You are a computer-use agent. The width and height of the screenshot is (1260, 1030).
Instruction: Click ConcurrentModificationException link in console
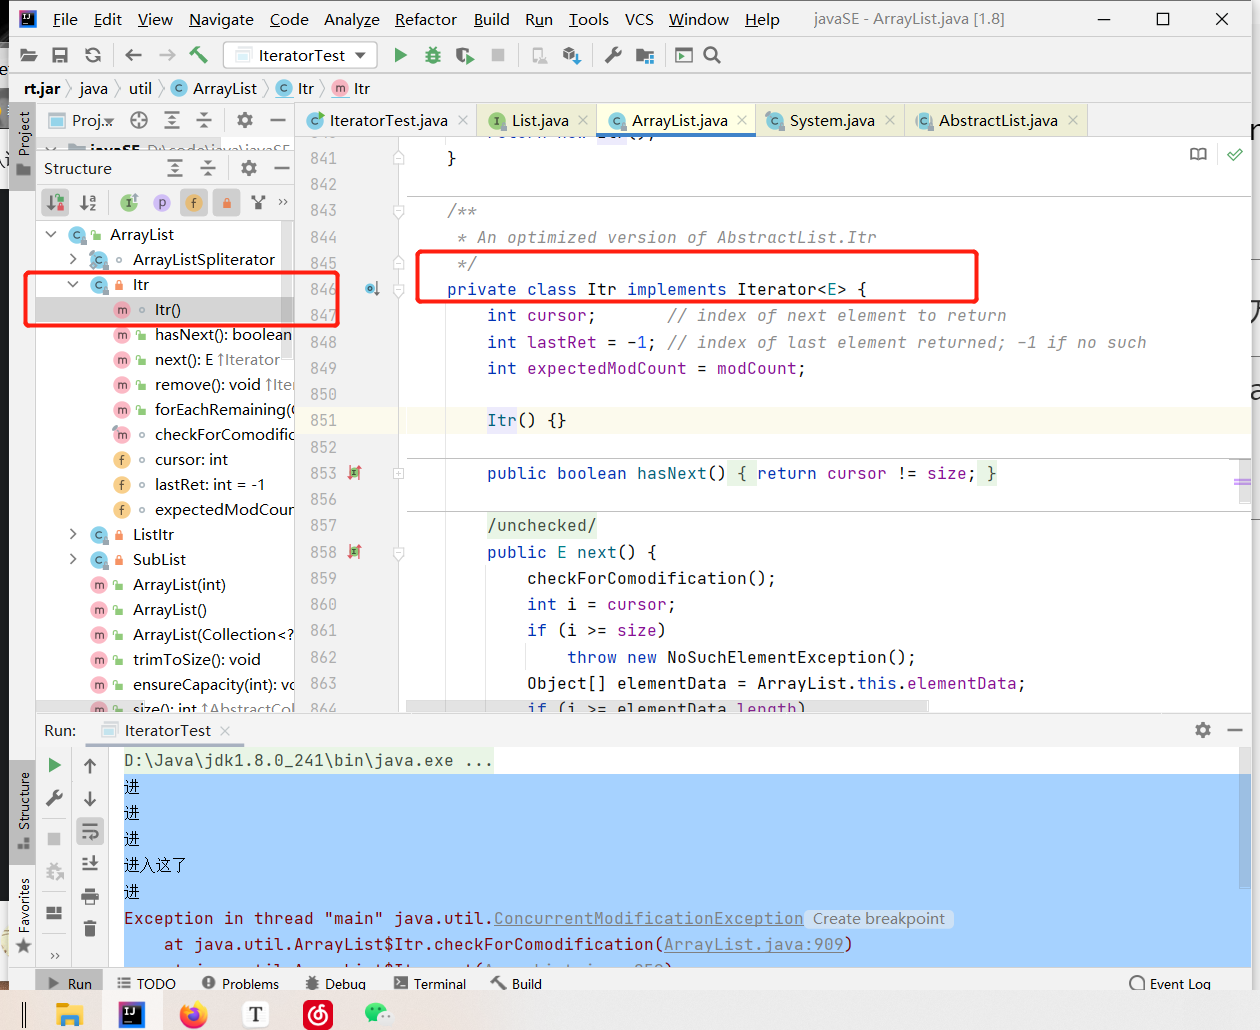pos(648,918)
